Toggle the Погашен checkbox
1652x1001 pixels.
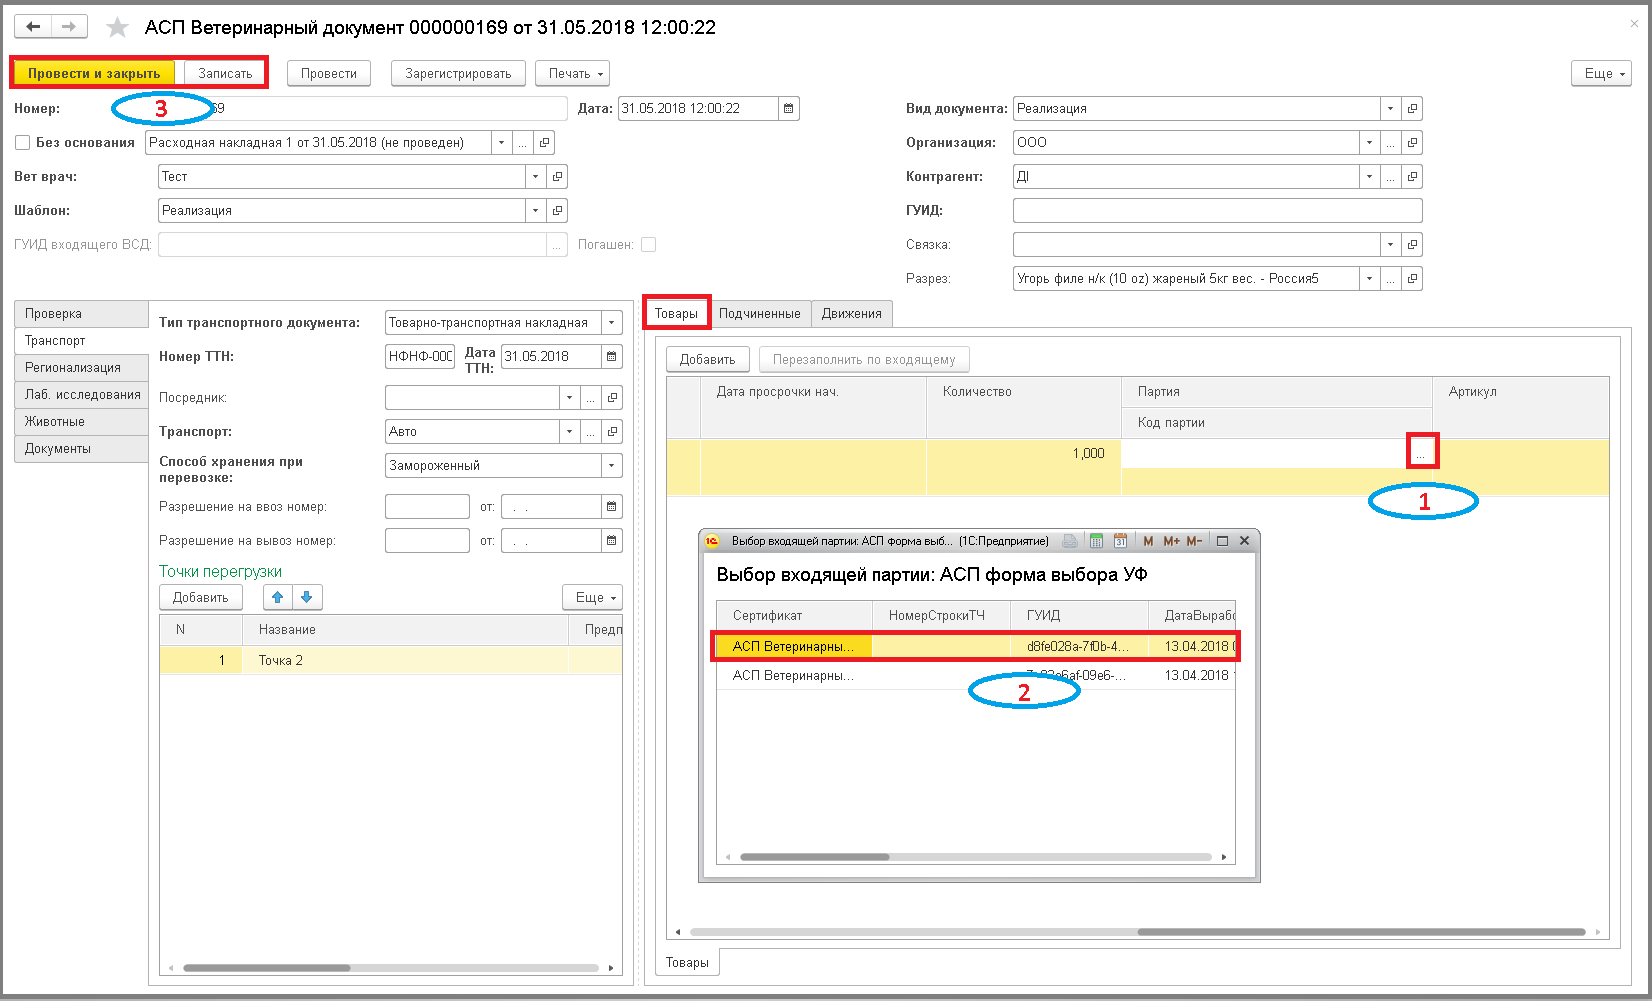point(648,244)
